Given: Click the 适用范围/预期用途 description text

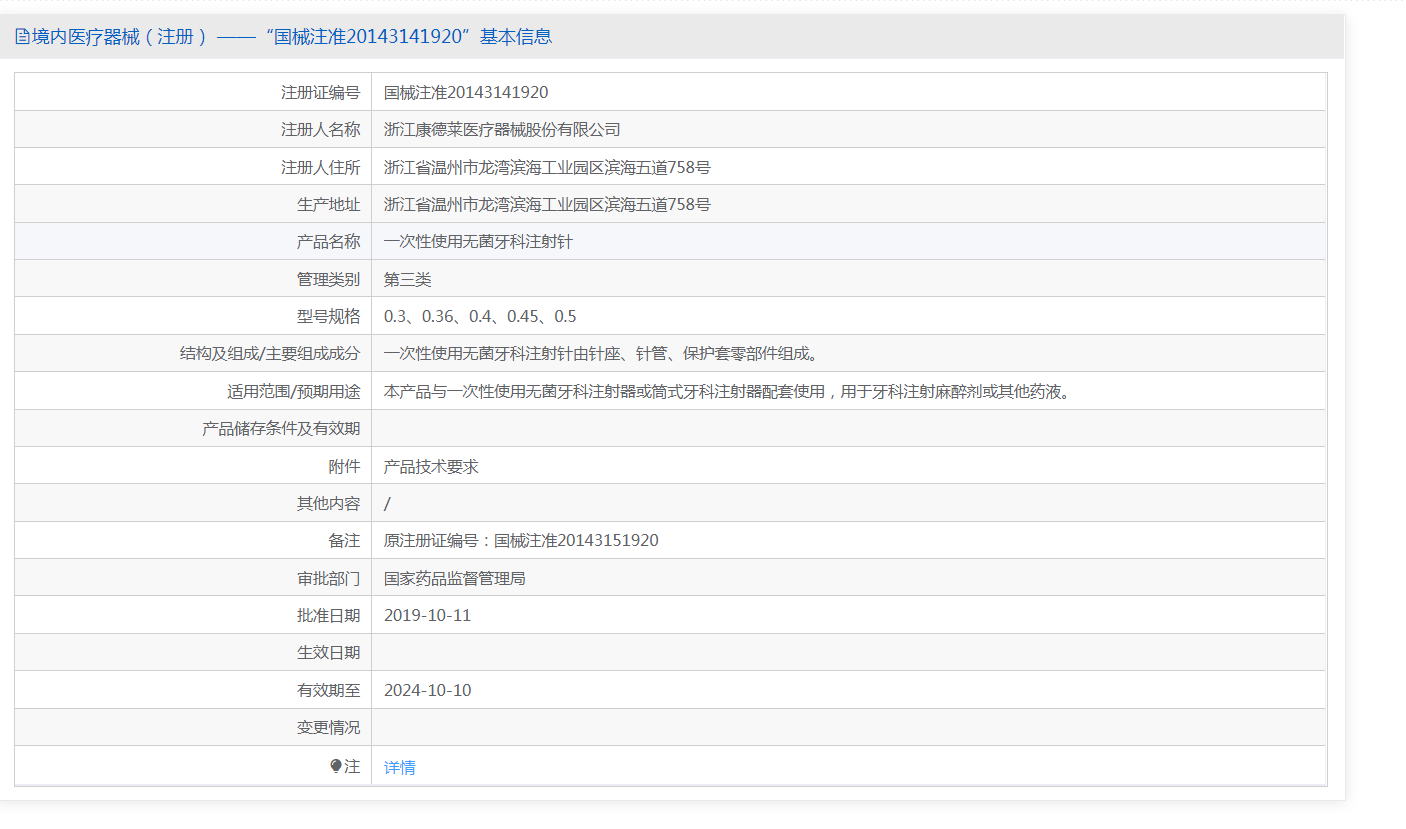Looking at the screenshot, I should point(729,391).
